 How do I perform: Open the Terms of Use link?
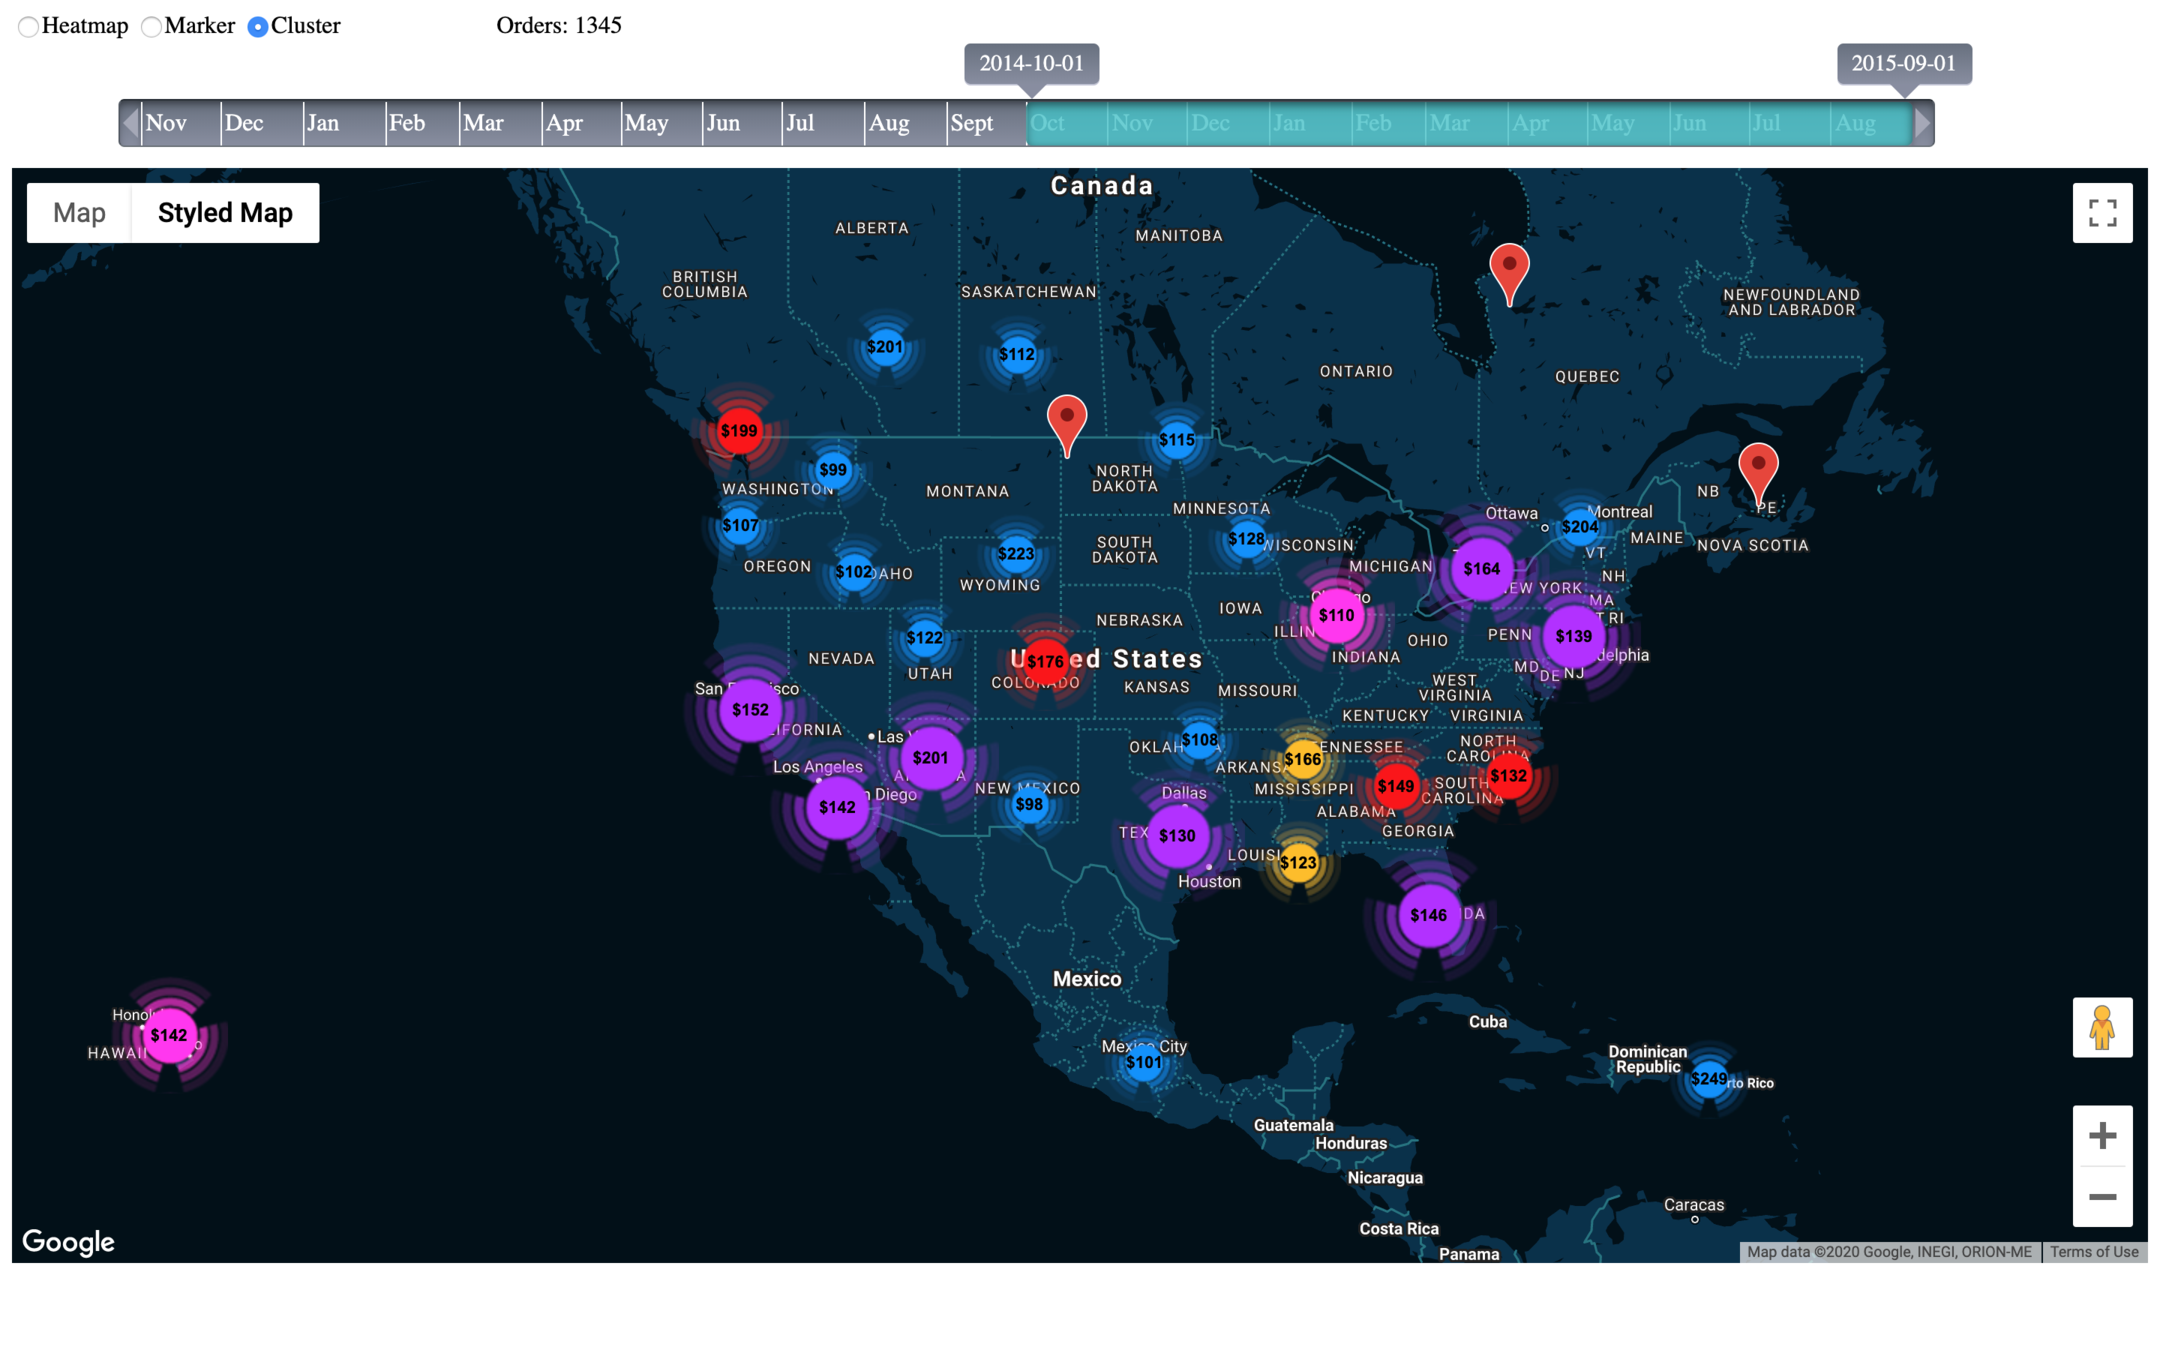point(2094,1252)
